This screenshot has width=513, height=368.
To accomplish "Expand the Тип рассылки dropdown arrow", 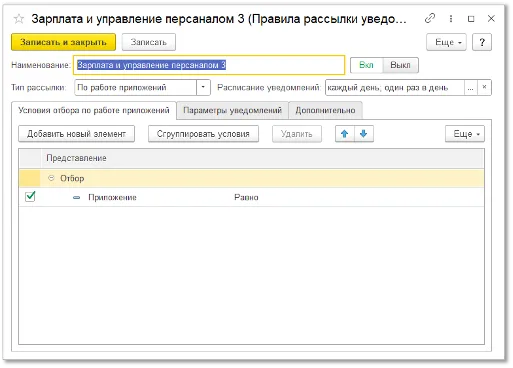I will [203, 88].
